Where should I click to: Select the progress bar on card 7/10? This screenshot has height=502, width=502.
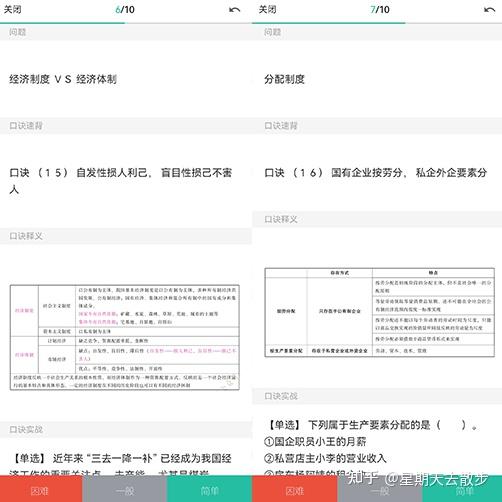click(377, 23)
